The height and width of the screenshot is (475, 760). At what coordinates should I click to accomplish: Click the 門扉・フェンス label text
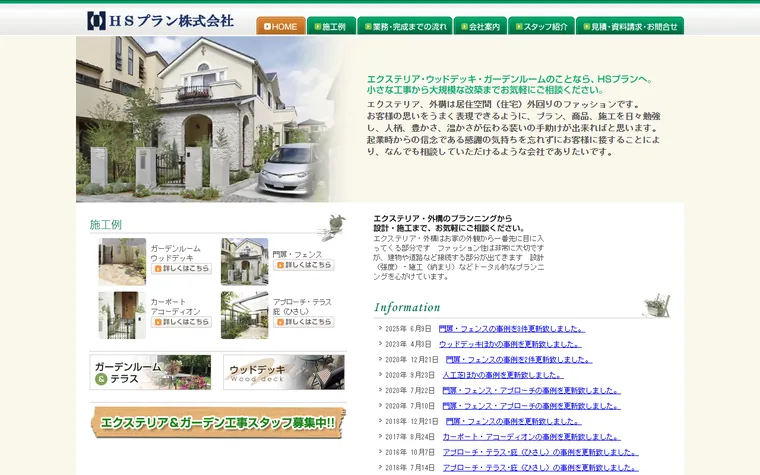coord(297,254)
